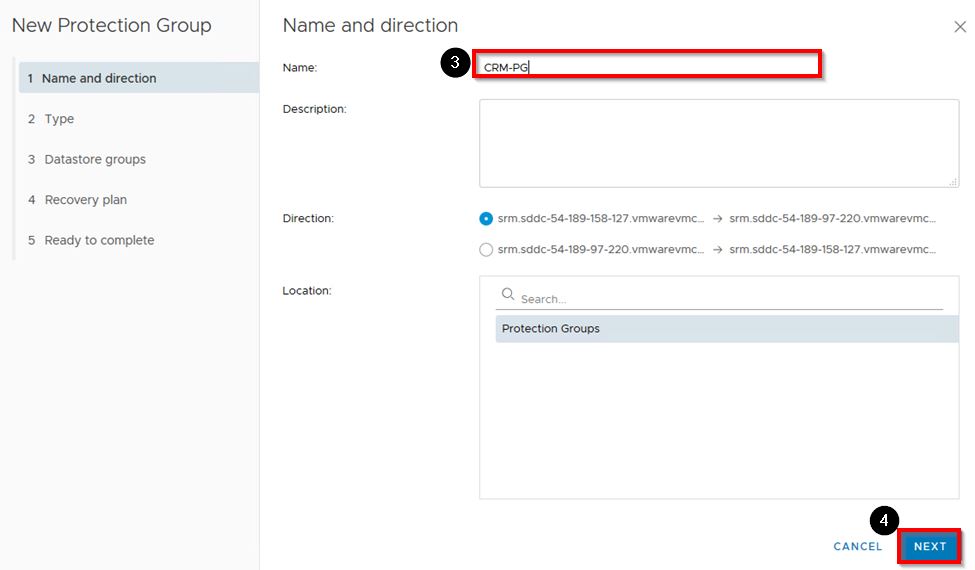Open the Type wizard step

click(59, 119)
